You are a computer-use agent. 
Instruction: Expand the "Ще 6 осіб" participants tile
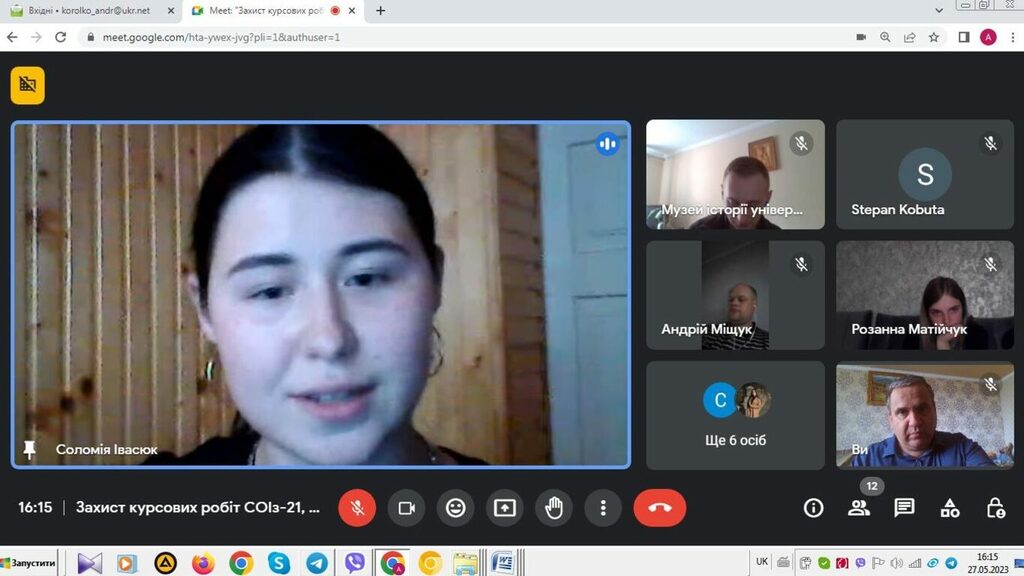coord(735,415)
